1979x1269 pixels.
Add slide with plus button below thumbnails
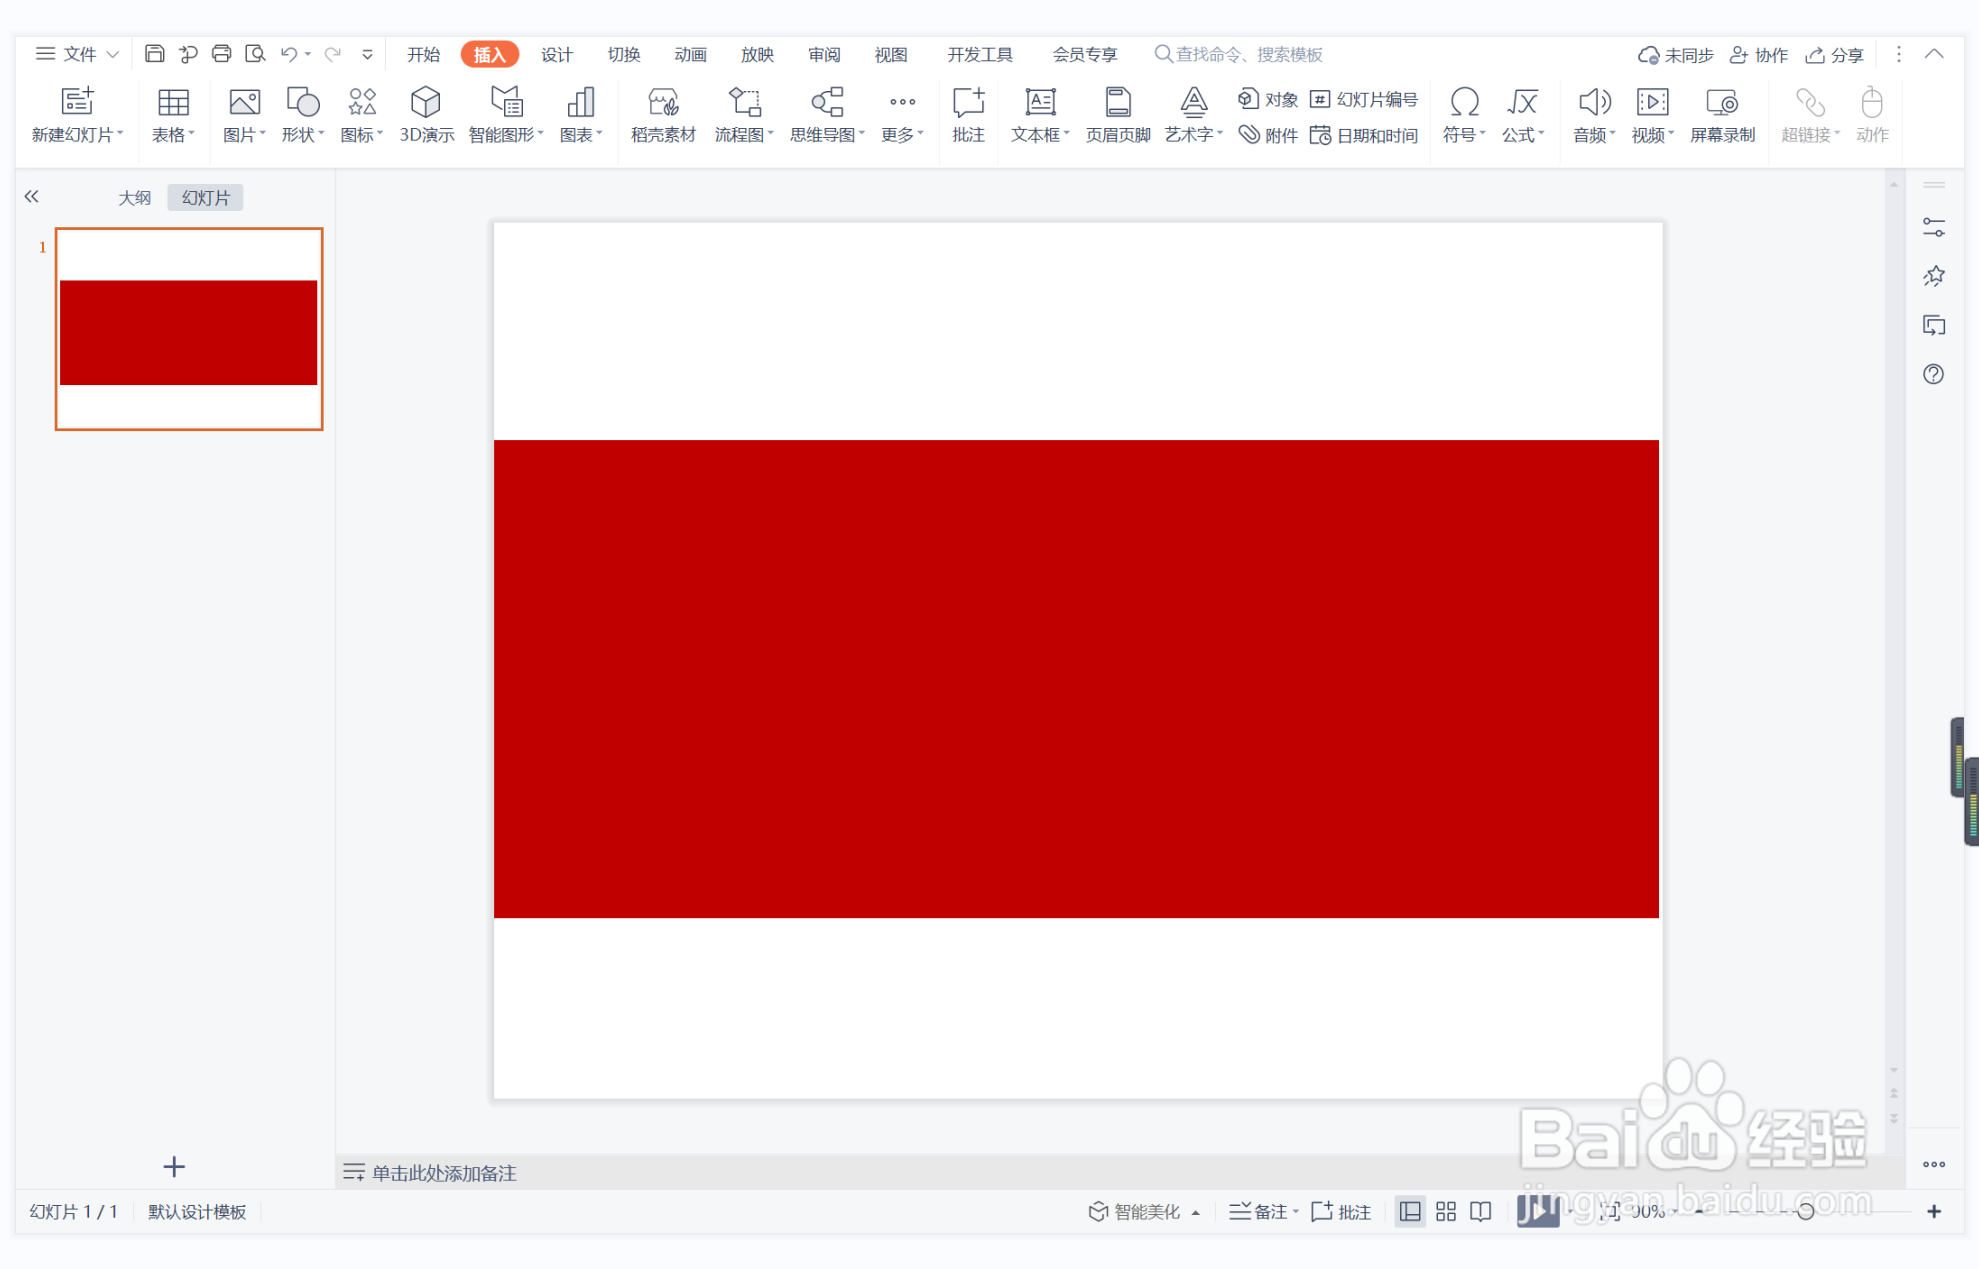(x=174, y=1166)
